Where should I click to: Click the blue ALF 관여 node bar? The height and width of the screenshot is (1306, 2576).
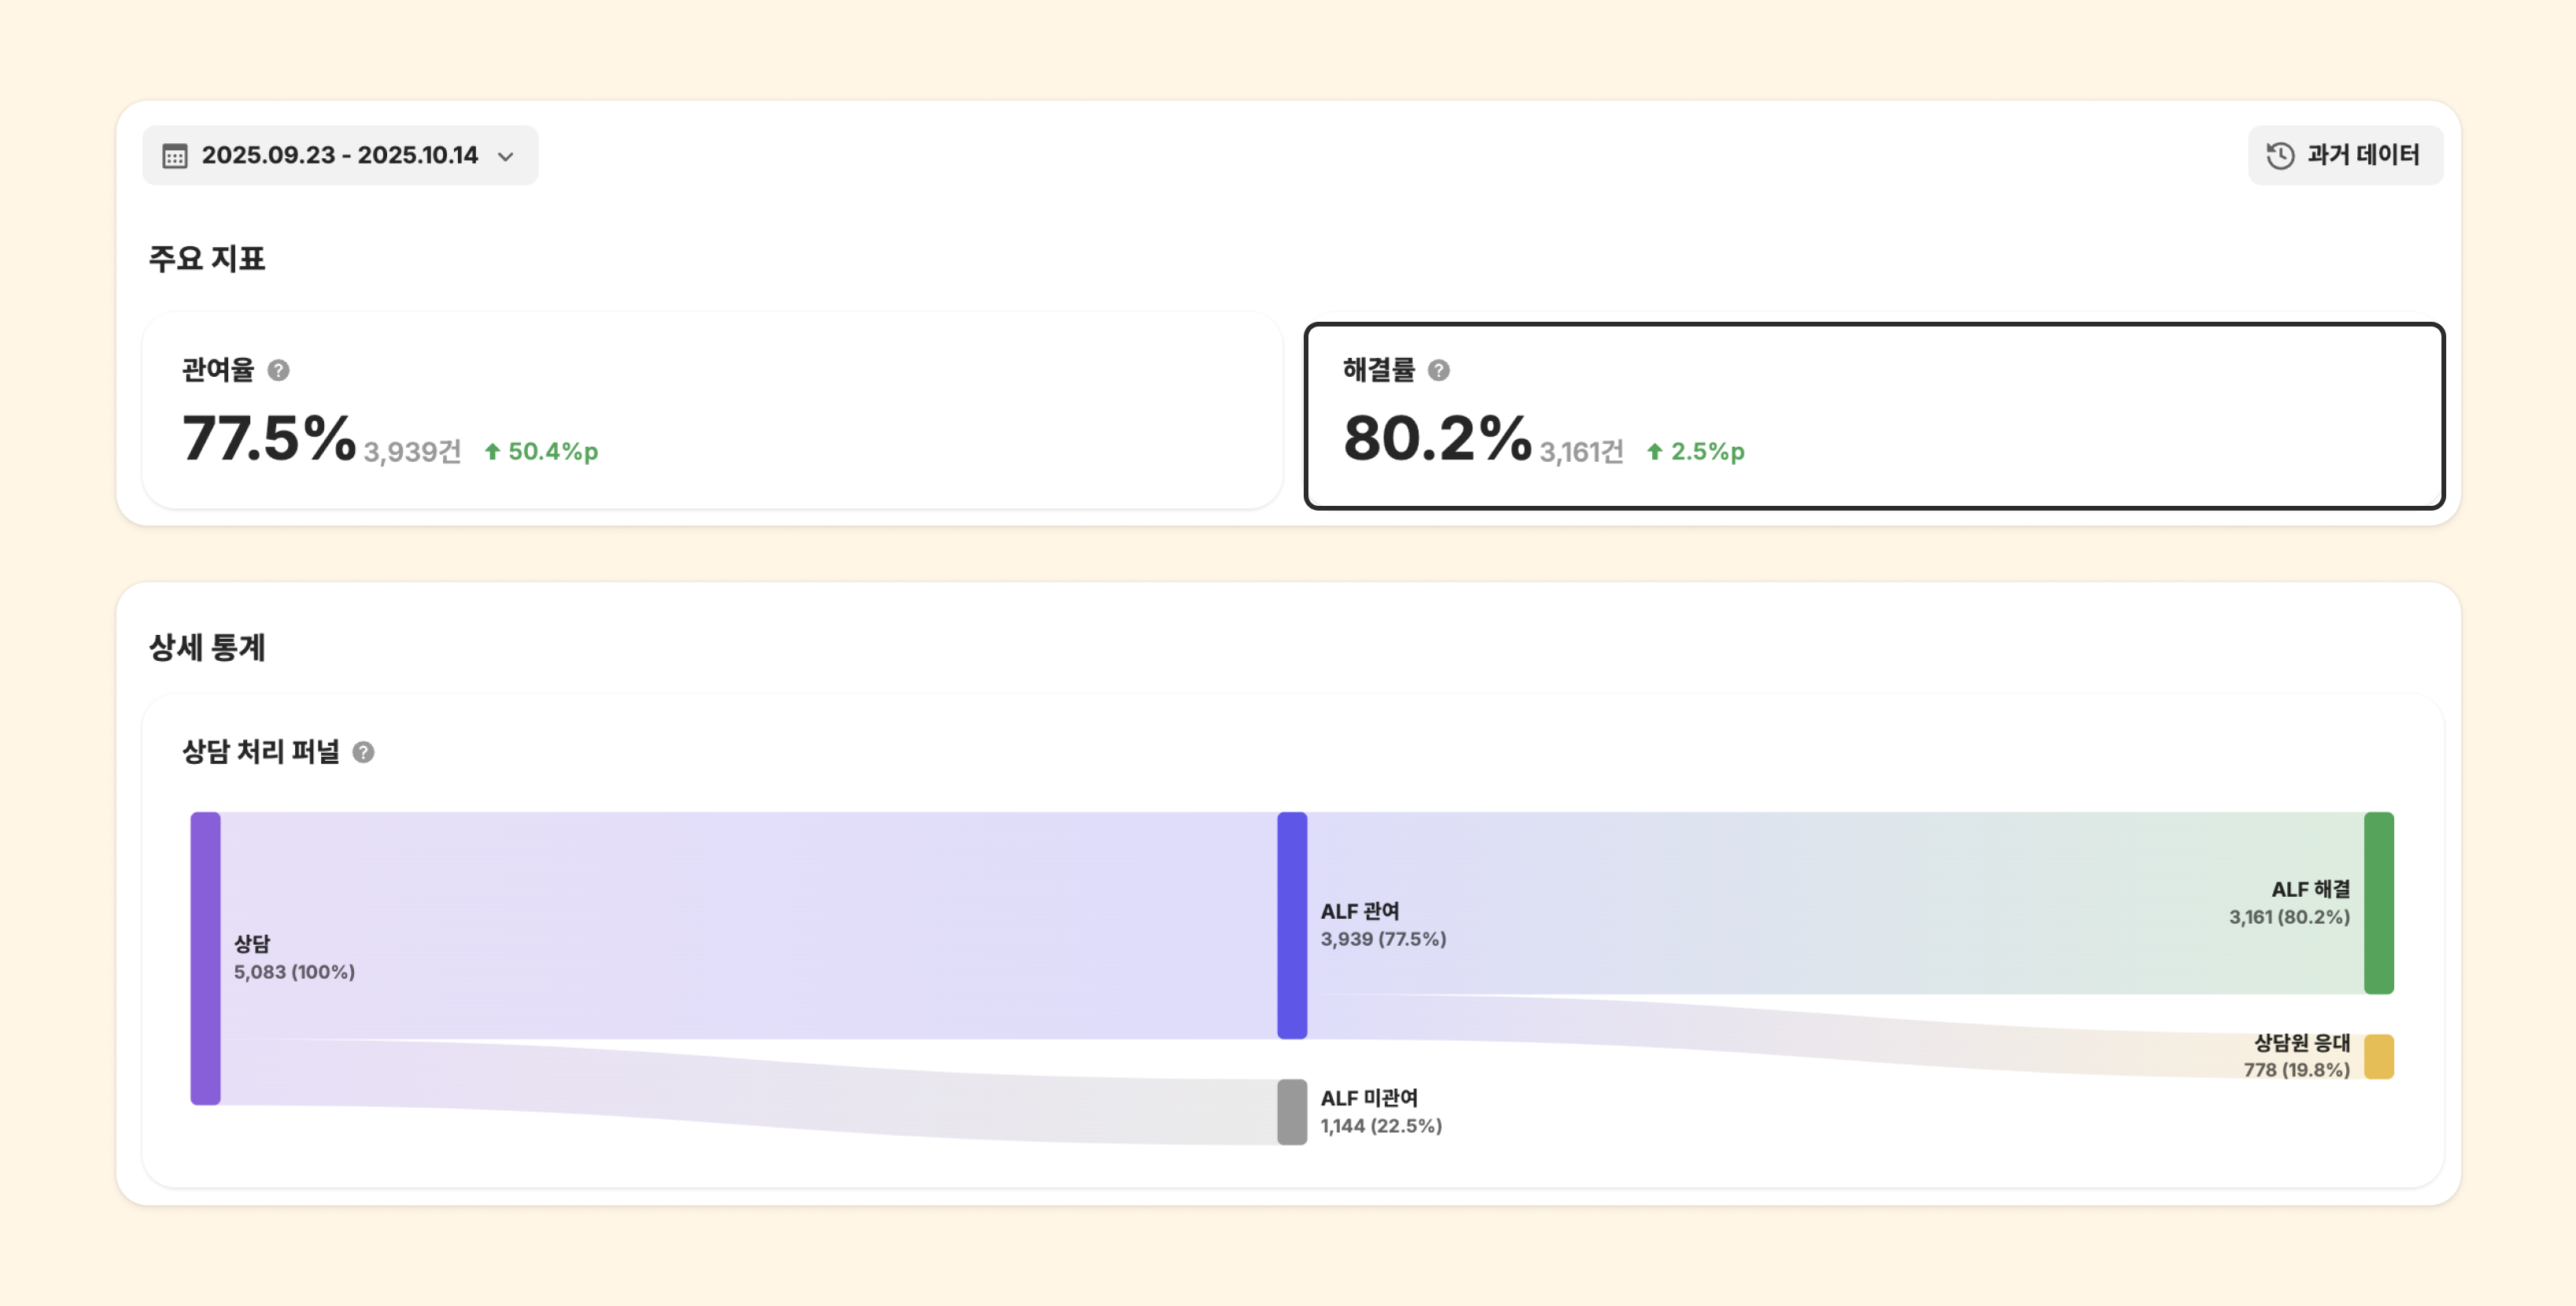[1292, 925]
